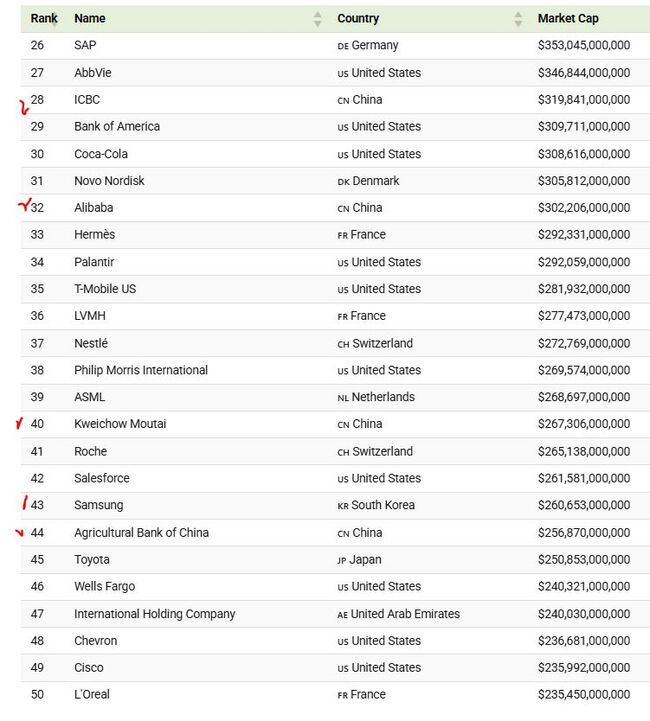
Task: Sort table by the Name column arrows
Action: 317,19
